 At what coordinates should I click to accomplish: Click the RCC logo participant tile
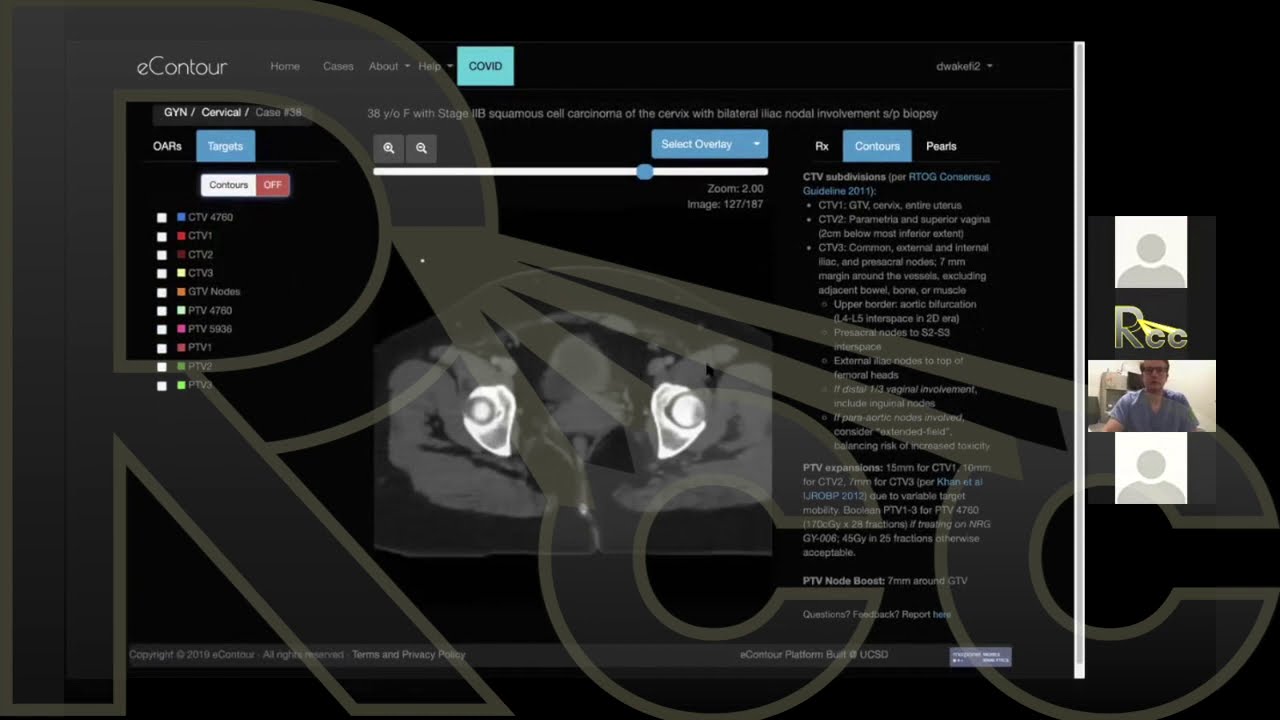tap(1151, 325)
